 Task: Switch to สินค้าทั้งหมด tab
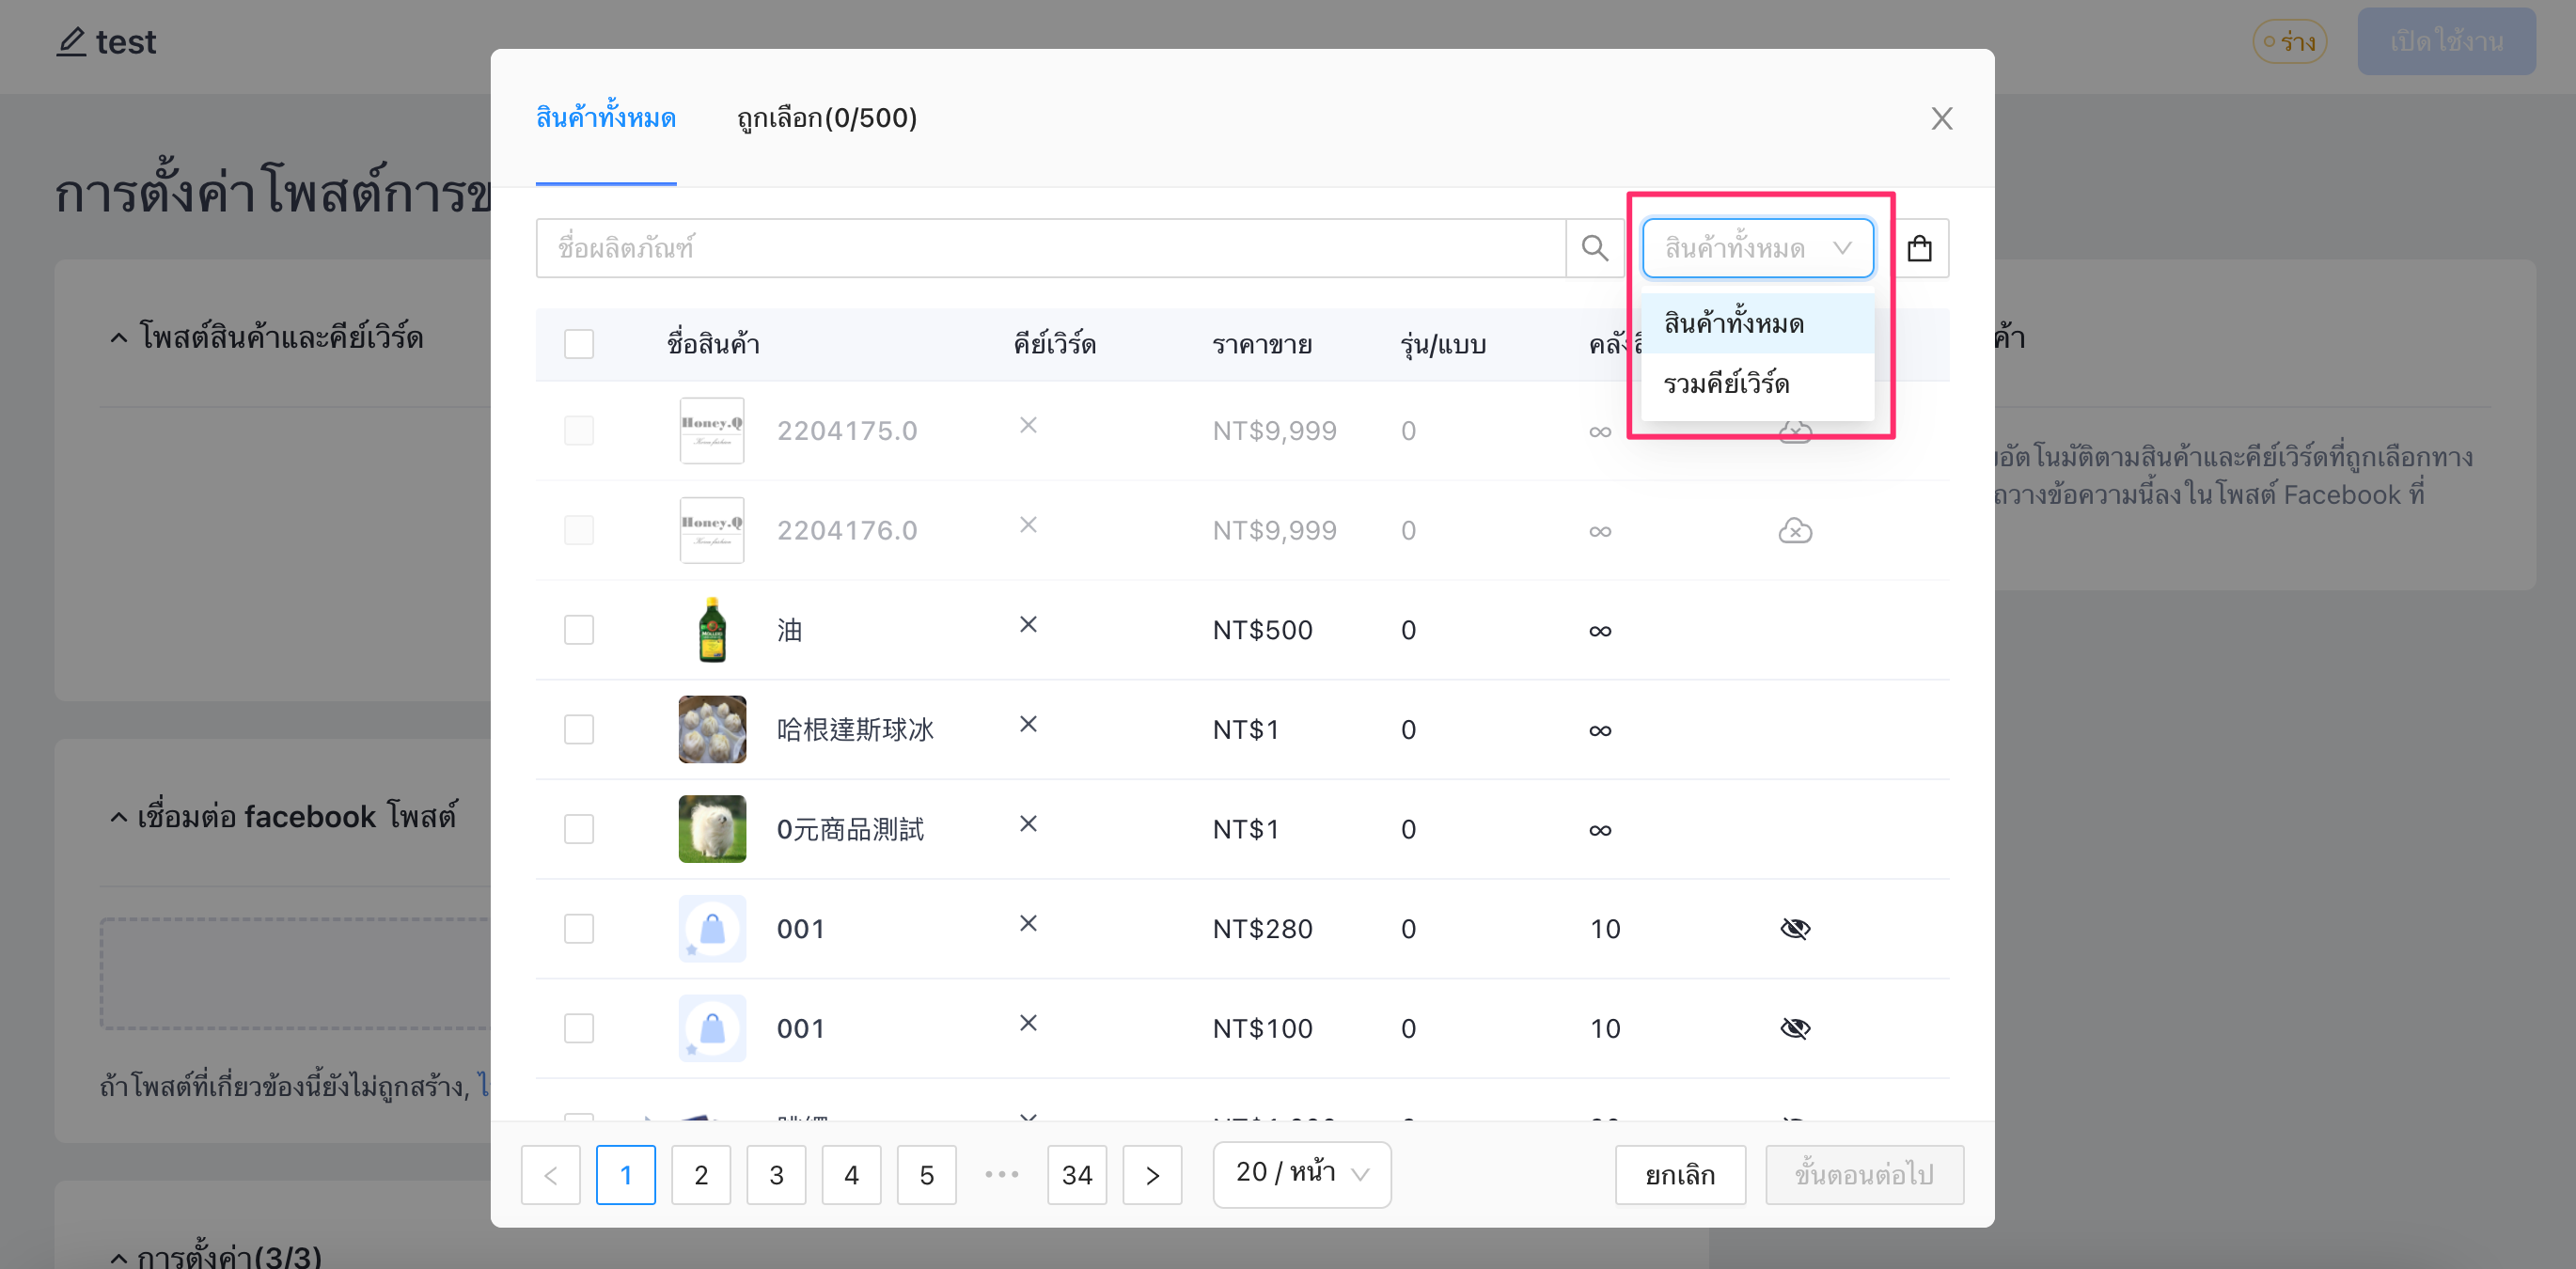[606, 118]
